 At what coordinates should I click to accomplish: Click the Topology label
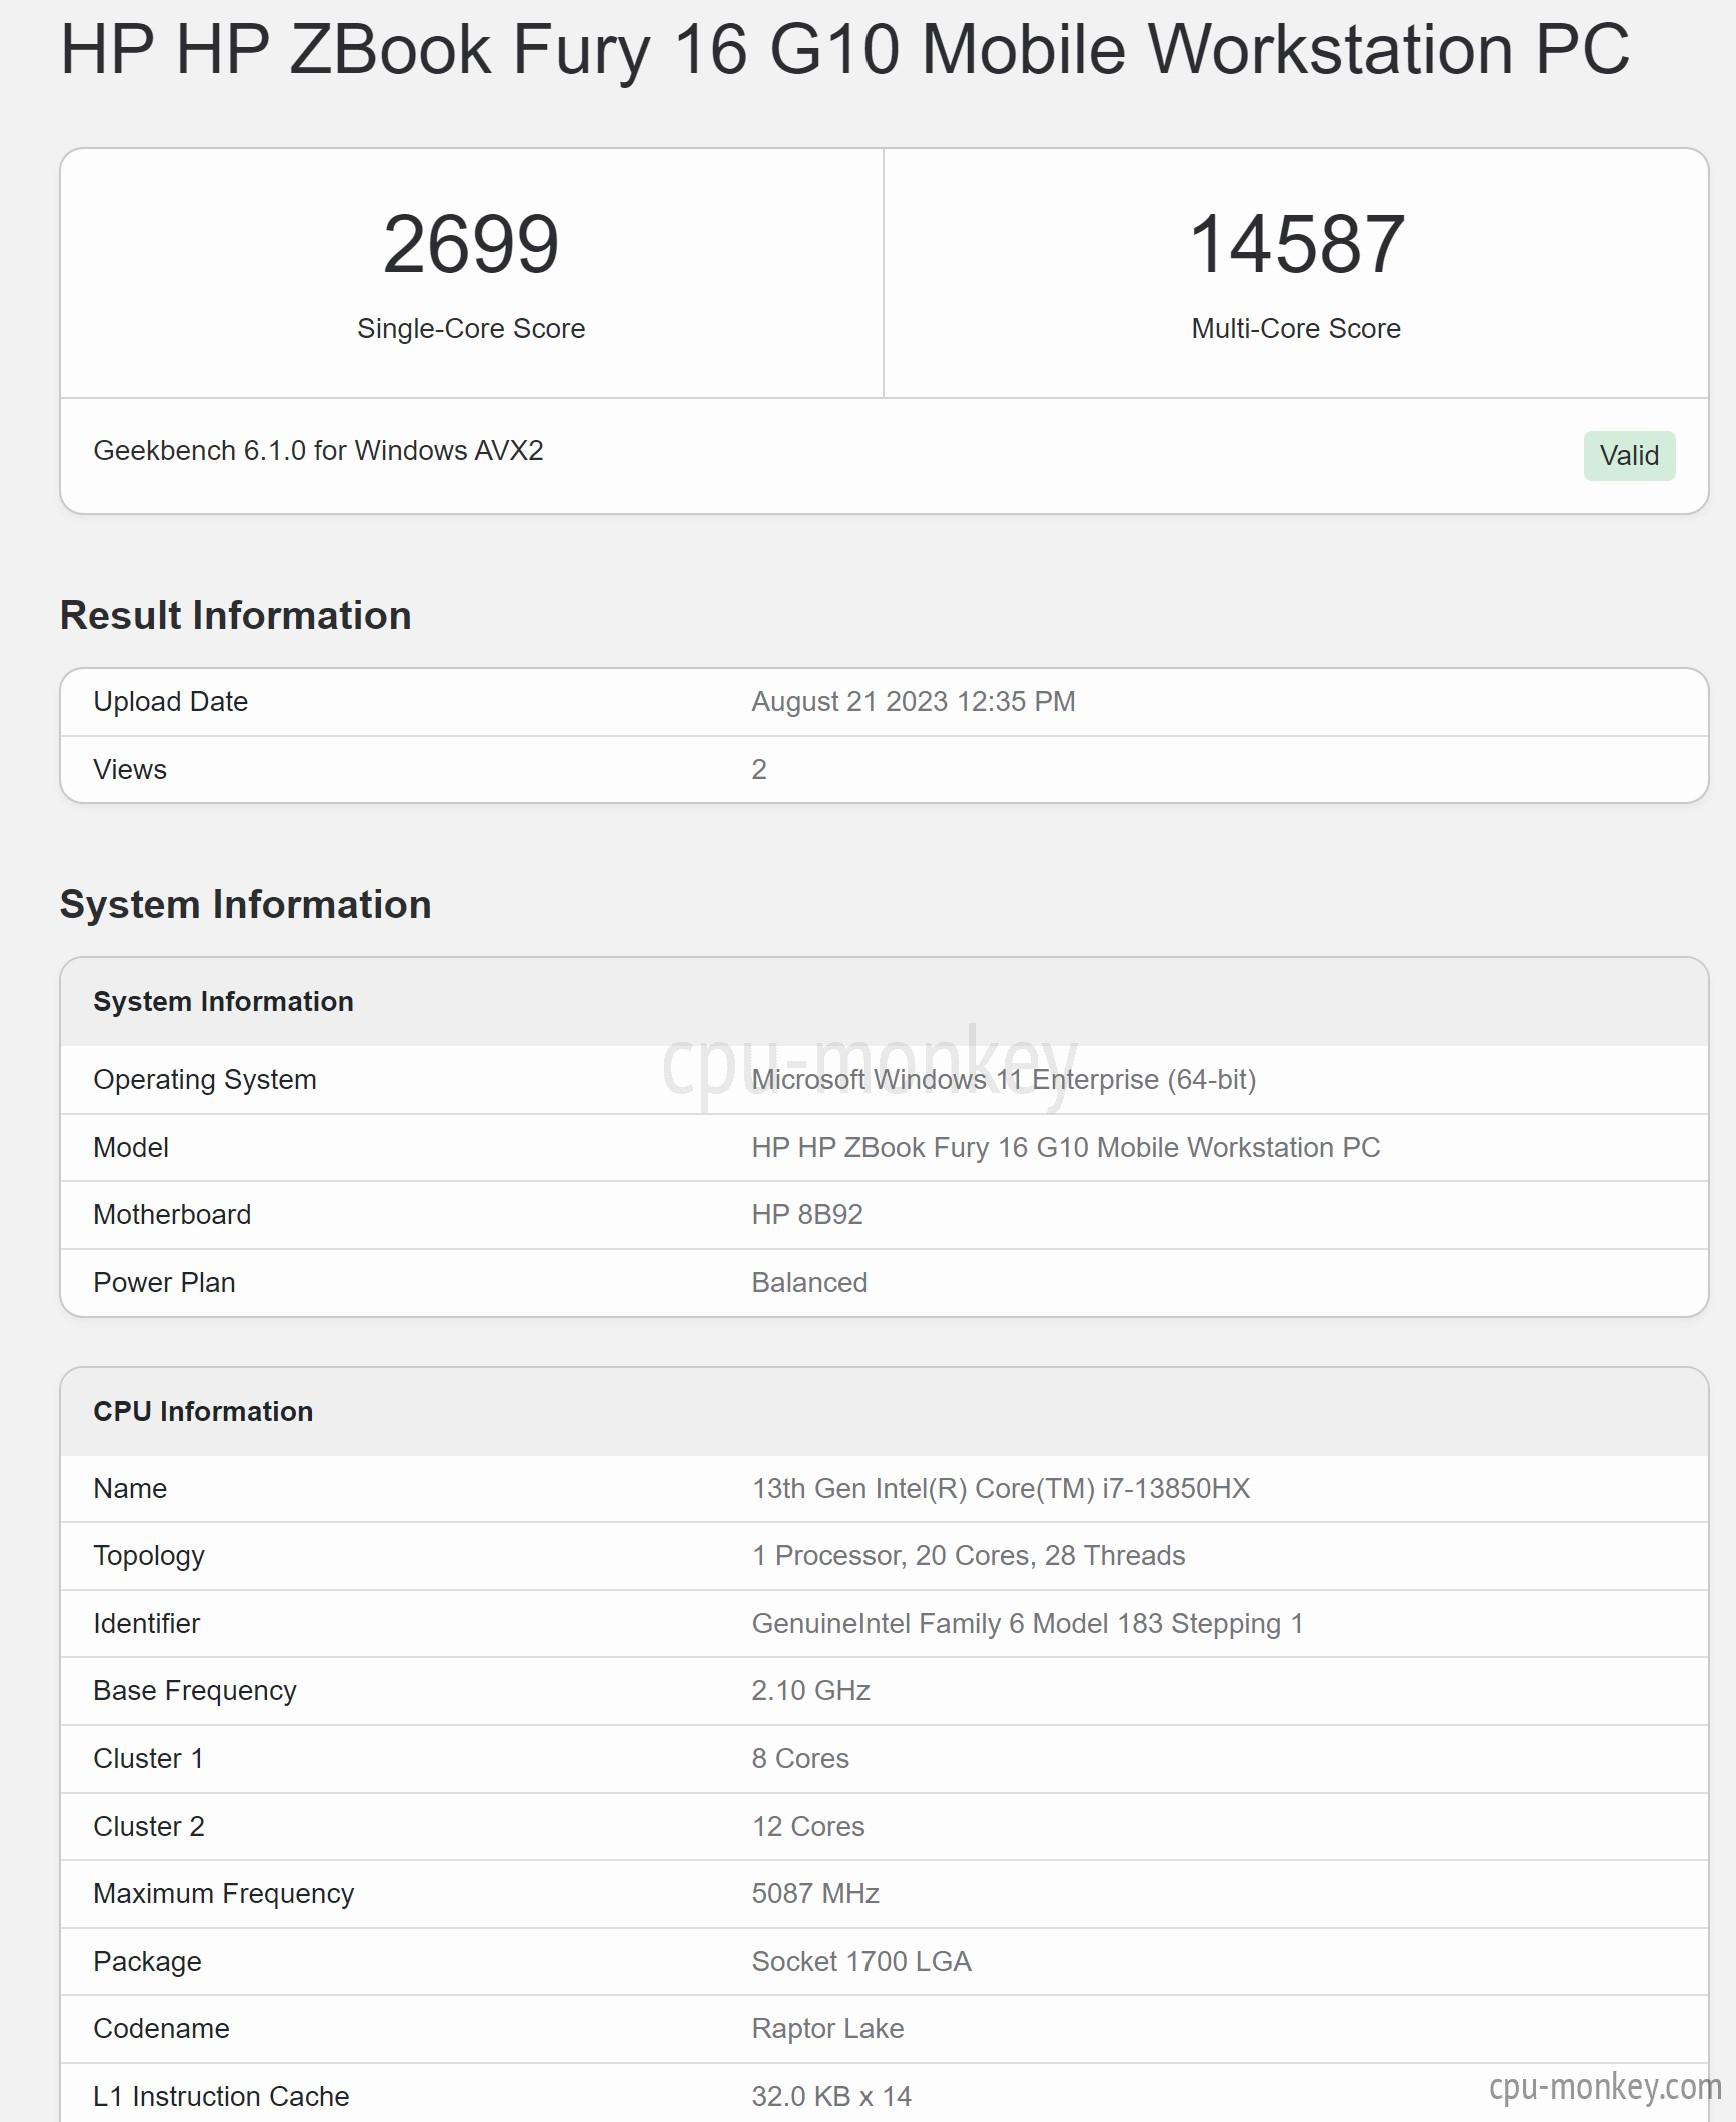[149, 1556]
